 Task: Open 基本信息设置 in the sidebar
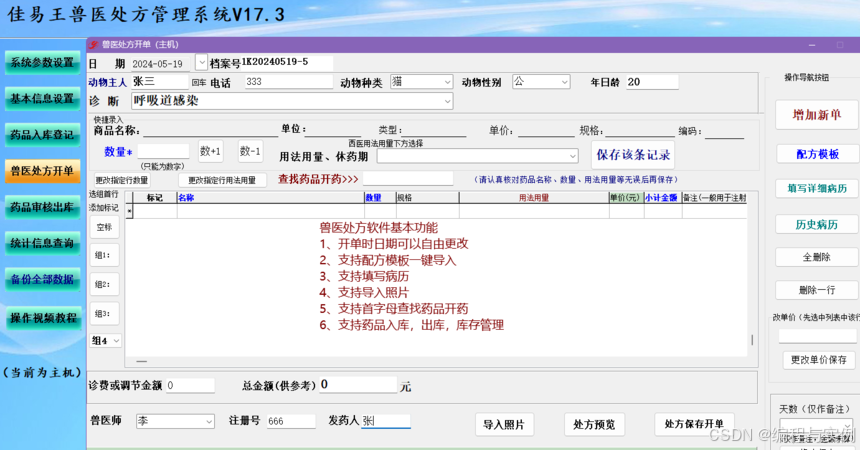42,99
